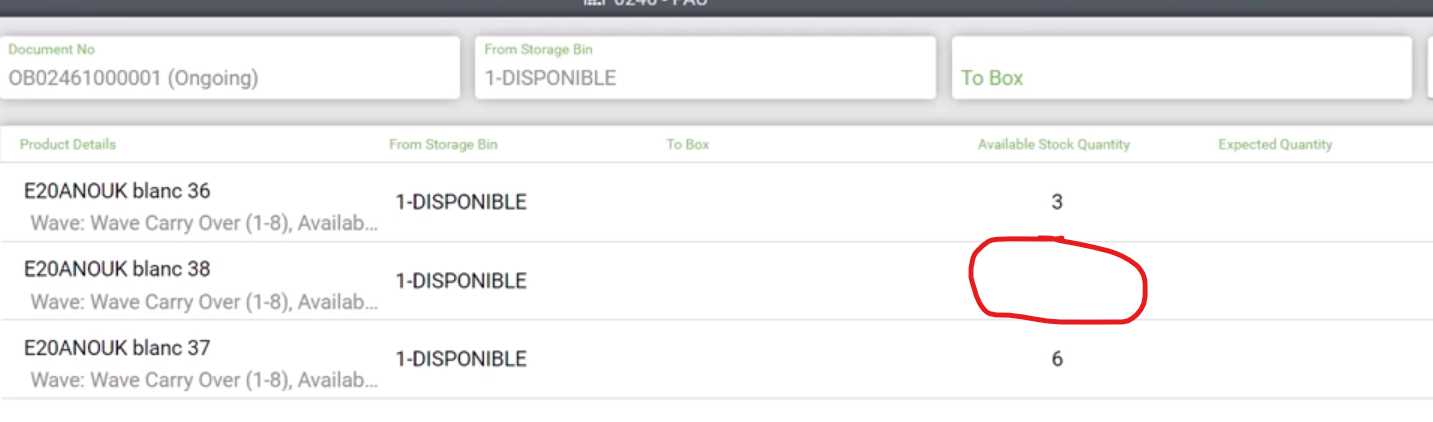Click Available Stock Quantity column header
Viewport: 1433px width, 422px height.
pos(1054,144)
